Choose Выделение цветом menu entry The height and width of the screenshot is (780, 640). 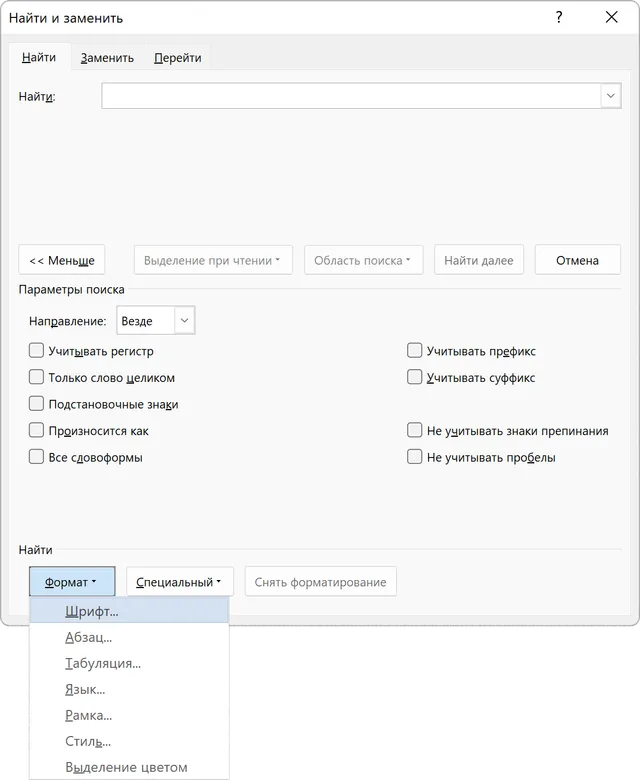129,767
